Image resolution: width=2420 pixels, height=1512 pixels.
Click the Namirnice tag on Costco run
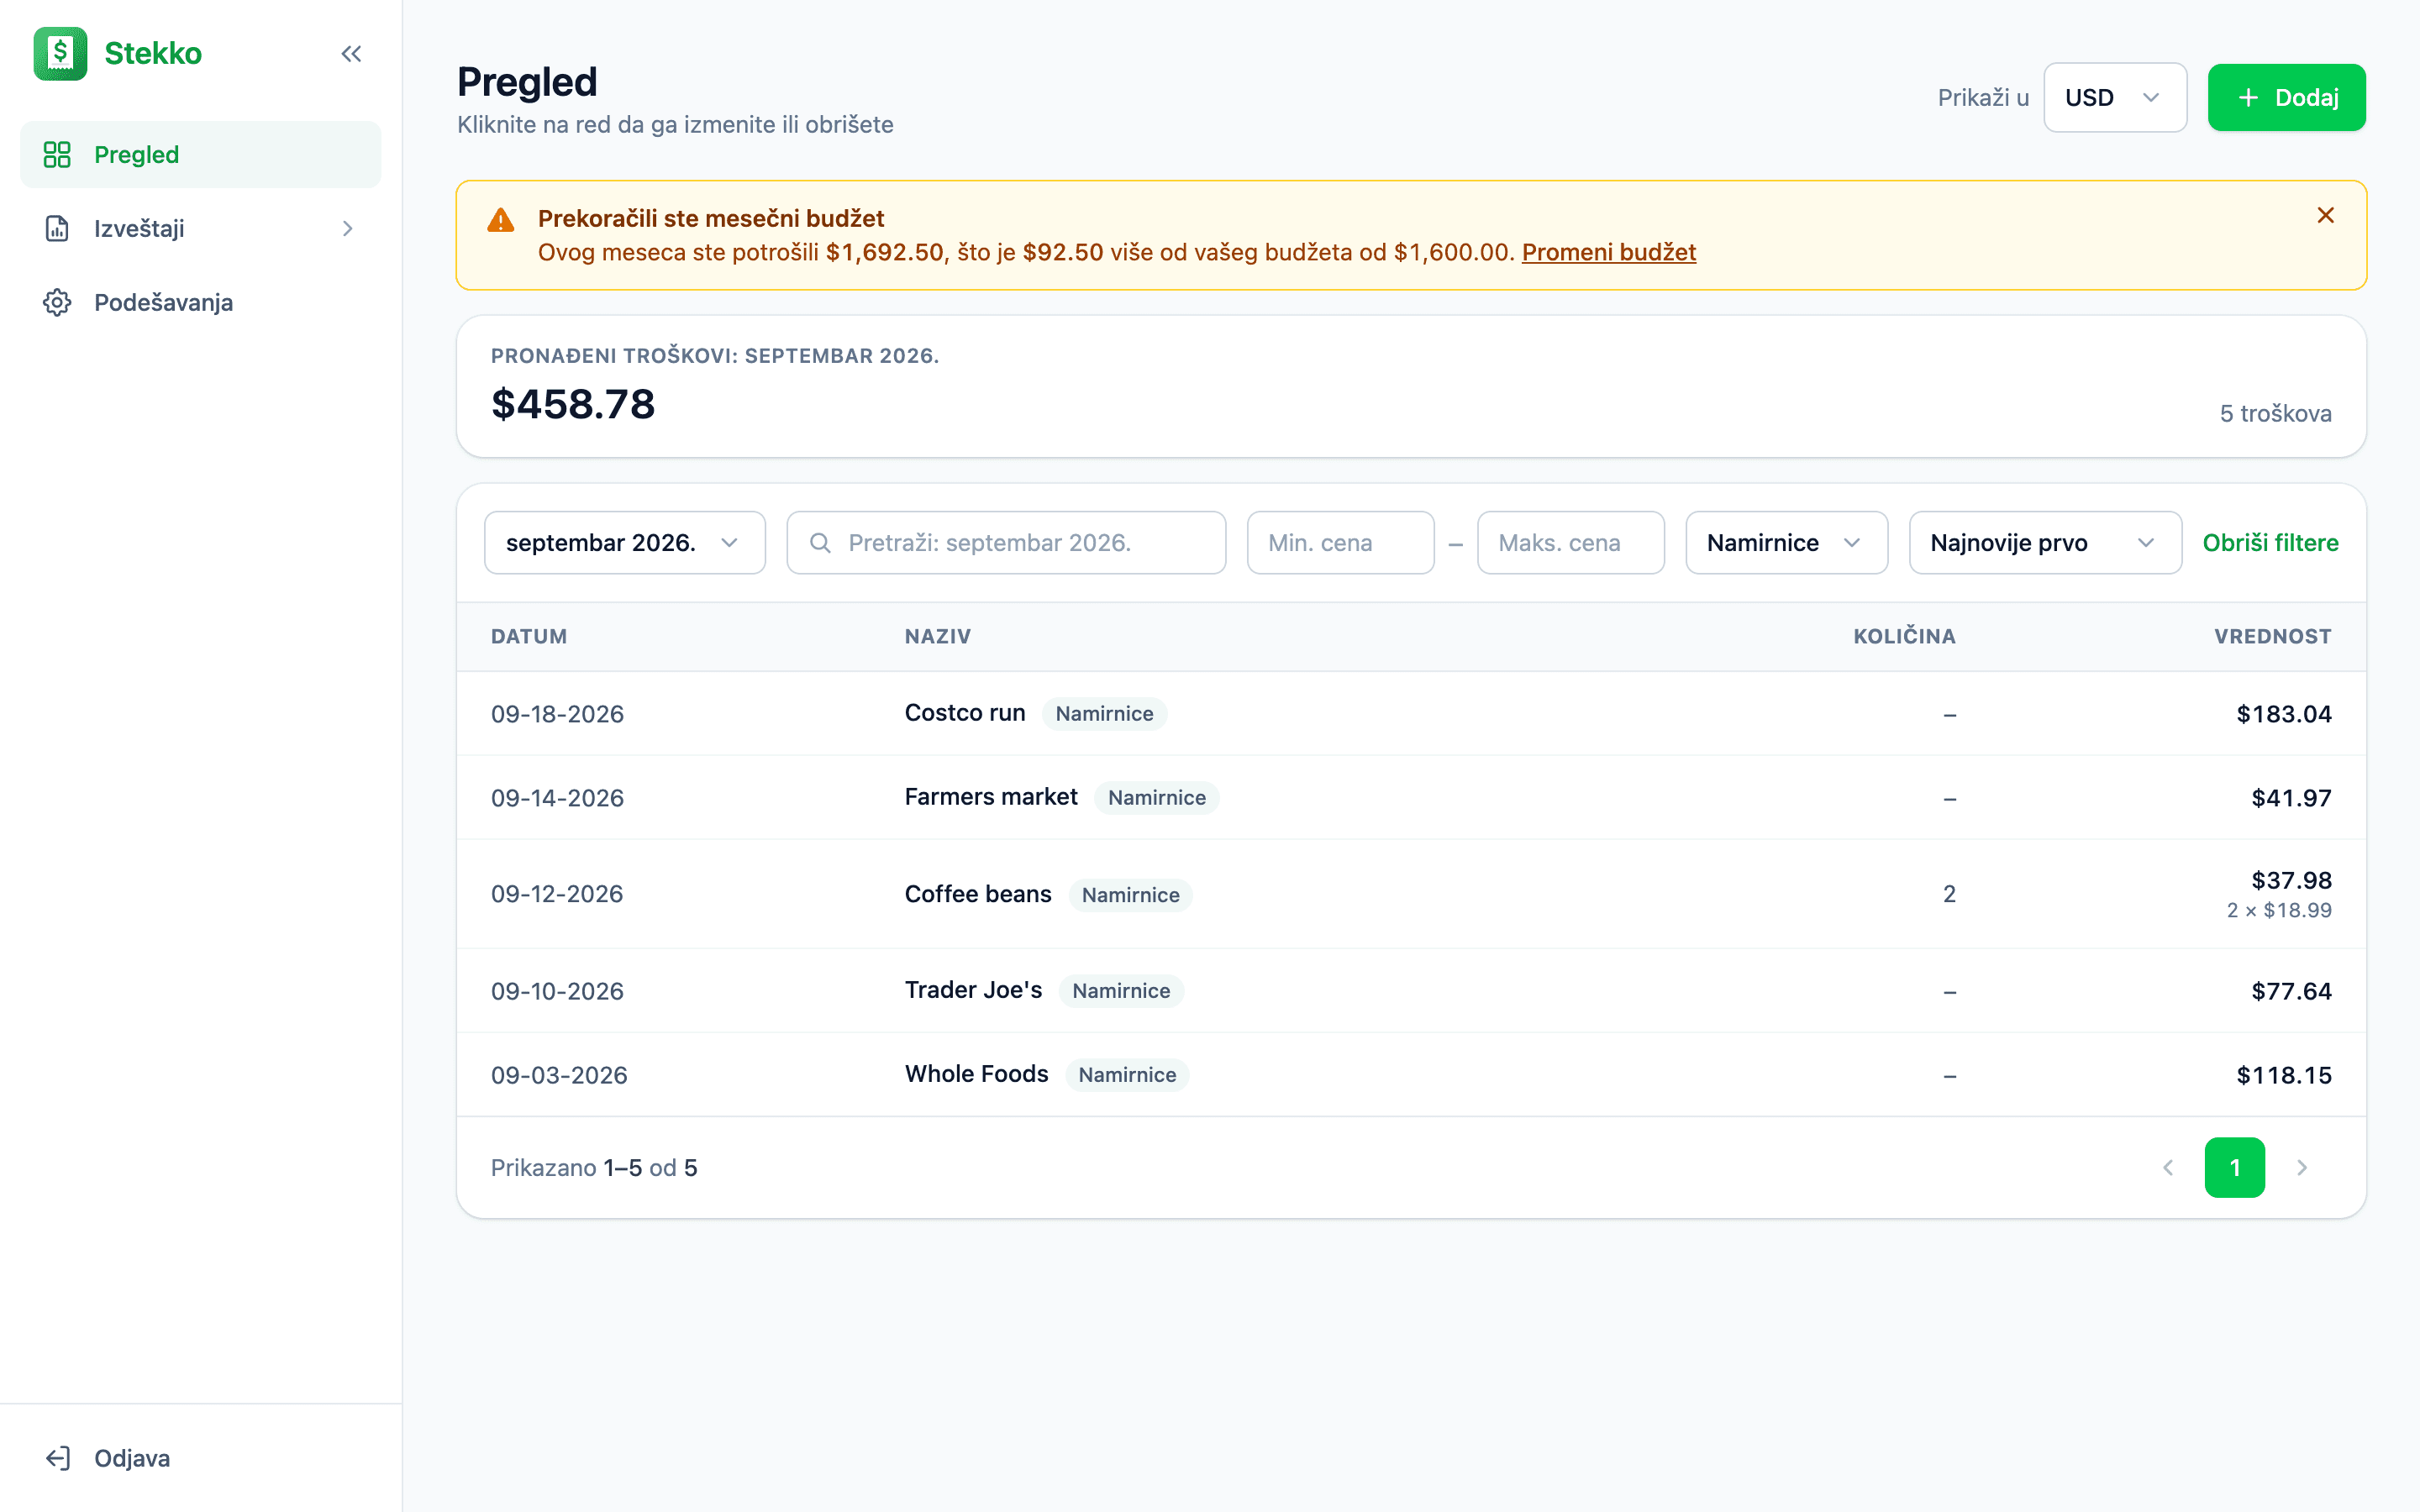click(x=1104, y=714)
